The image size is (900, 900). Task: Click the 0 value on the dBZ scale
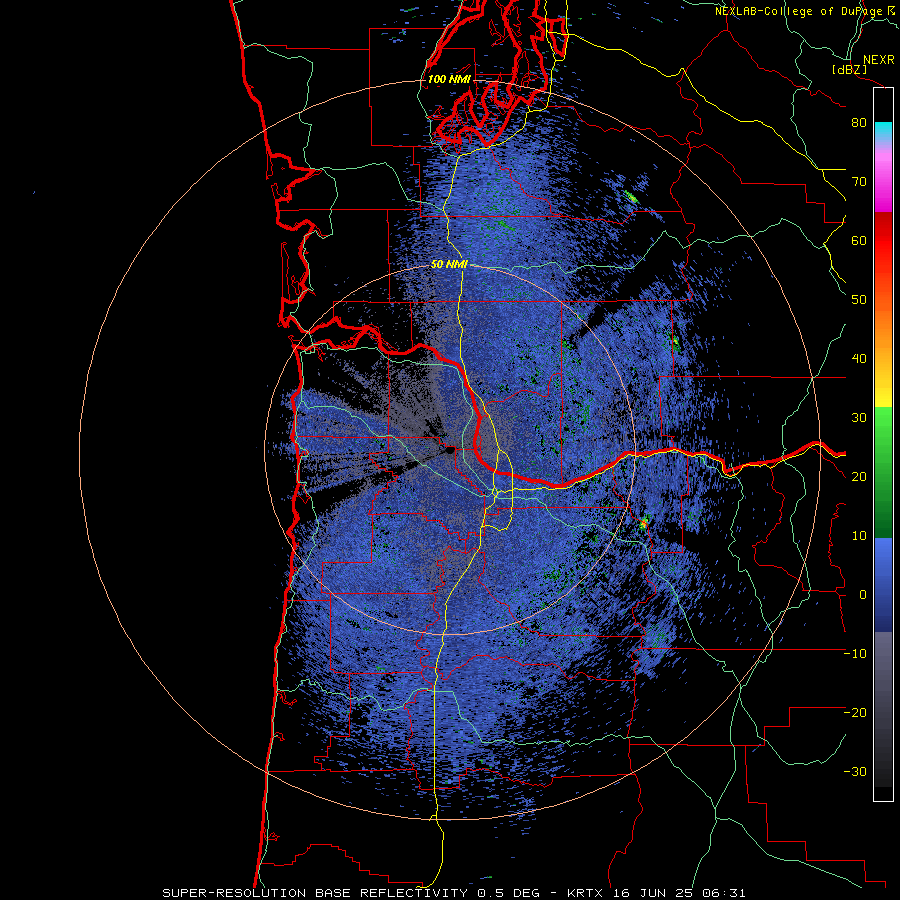click(x=863, y=595)
